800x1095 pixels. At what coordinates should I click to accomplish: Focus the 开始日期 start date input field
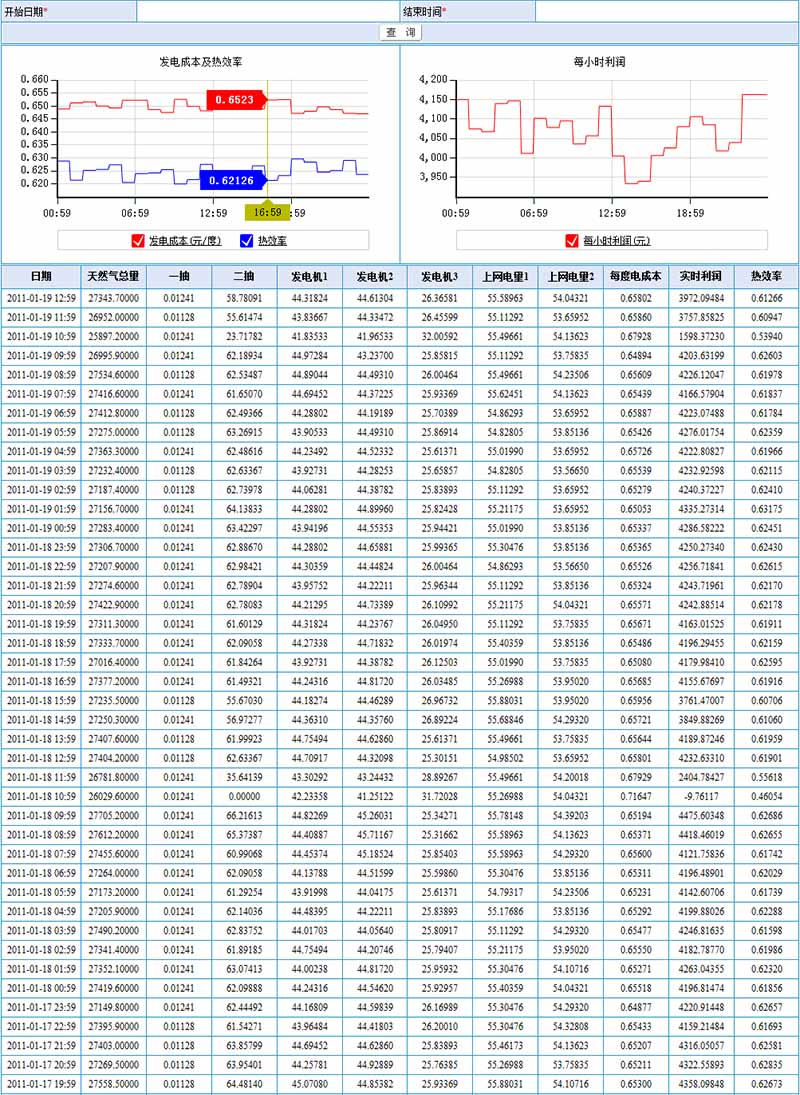coord(267,11)
